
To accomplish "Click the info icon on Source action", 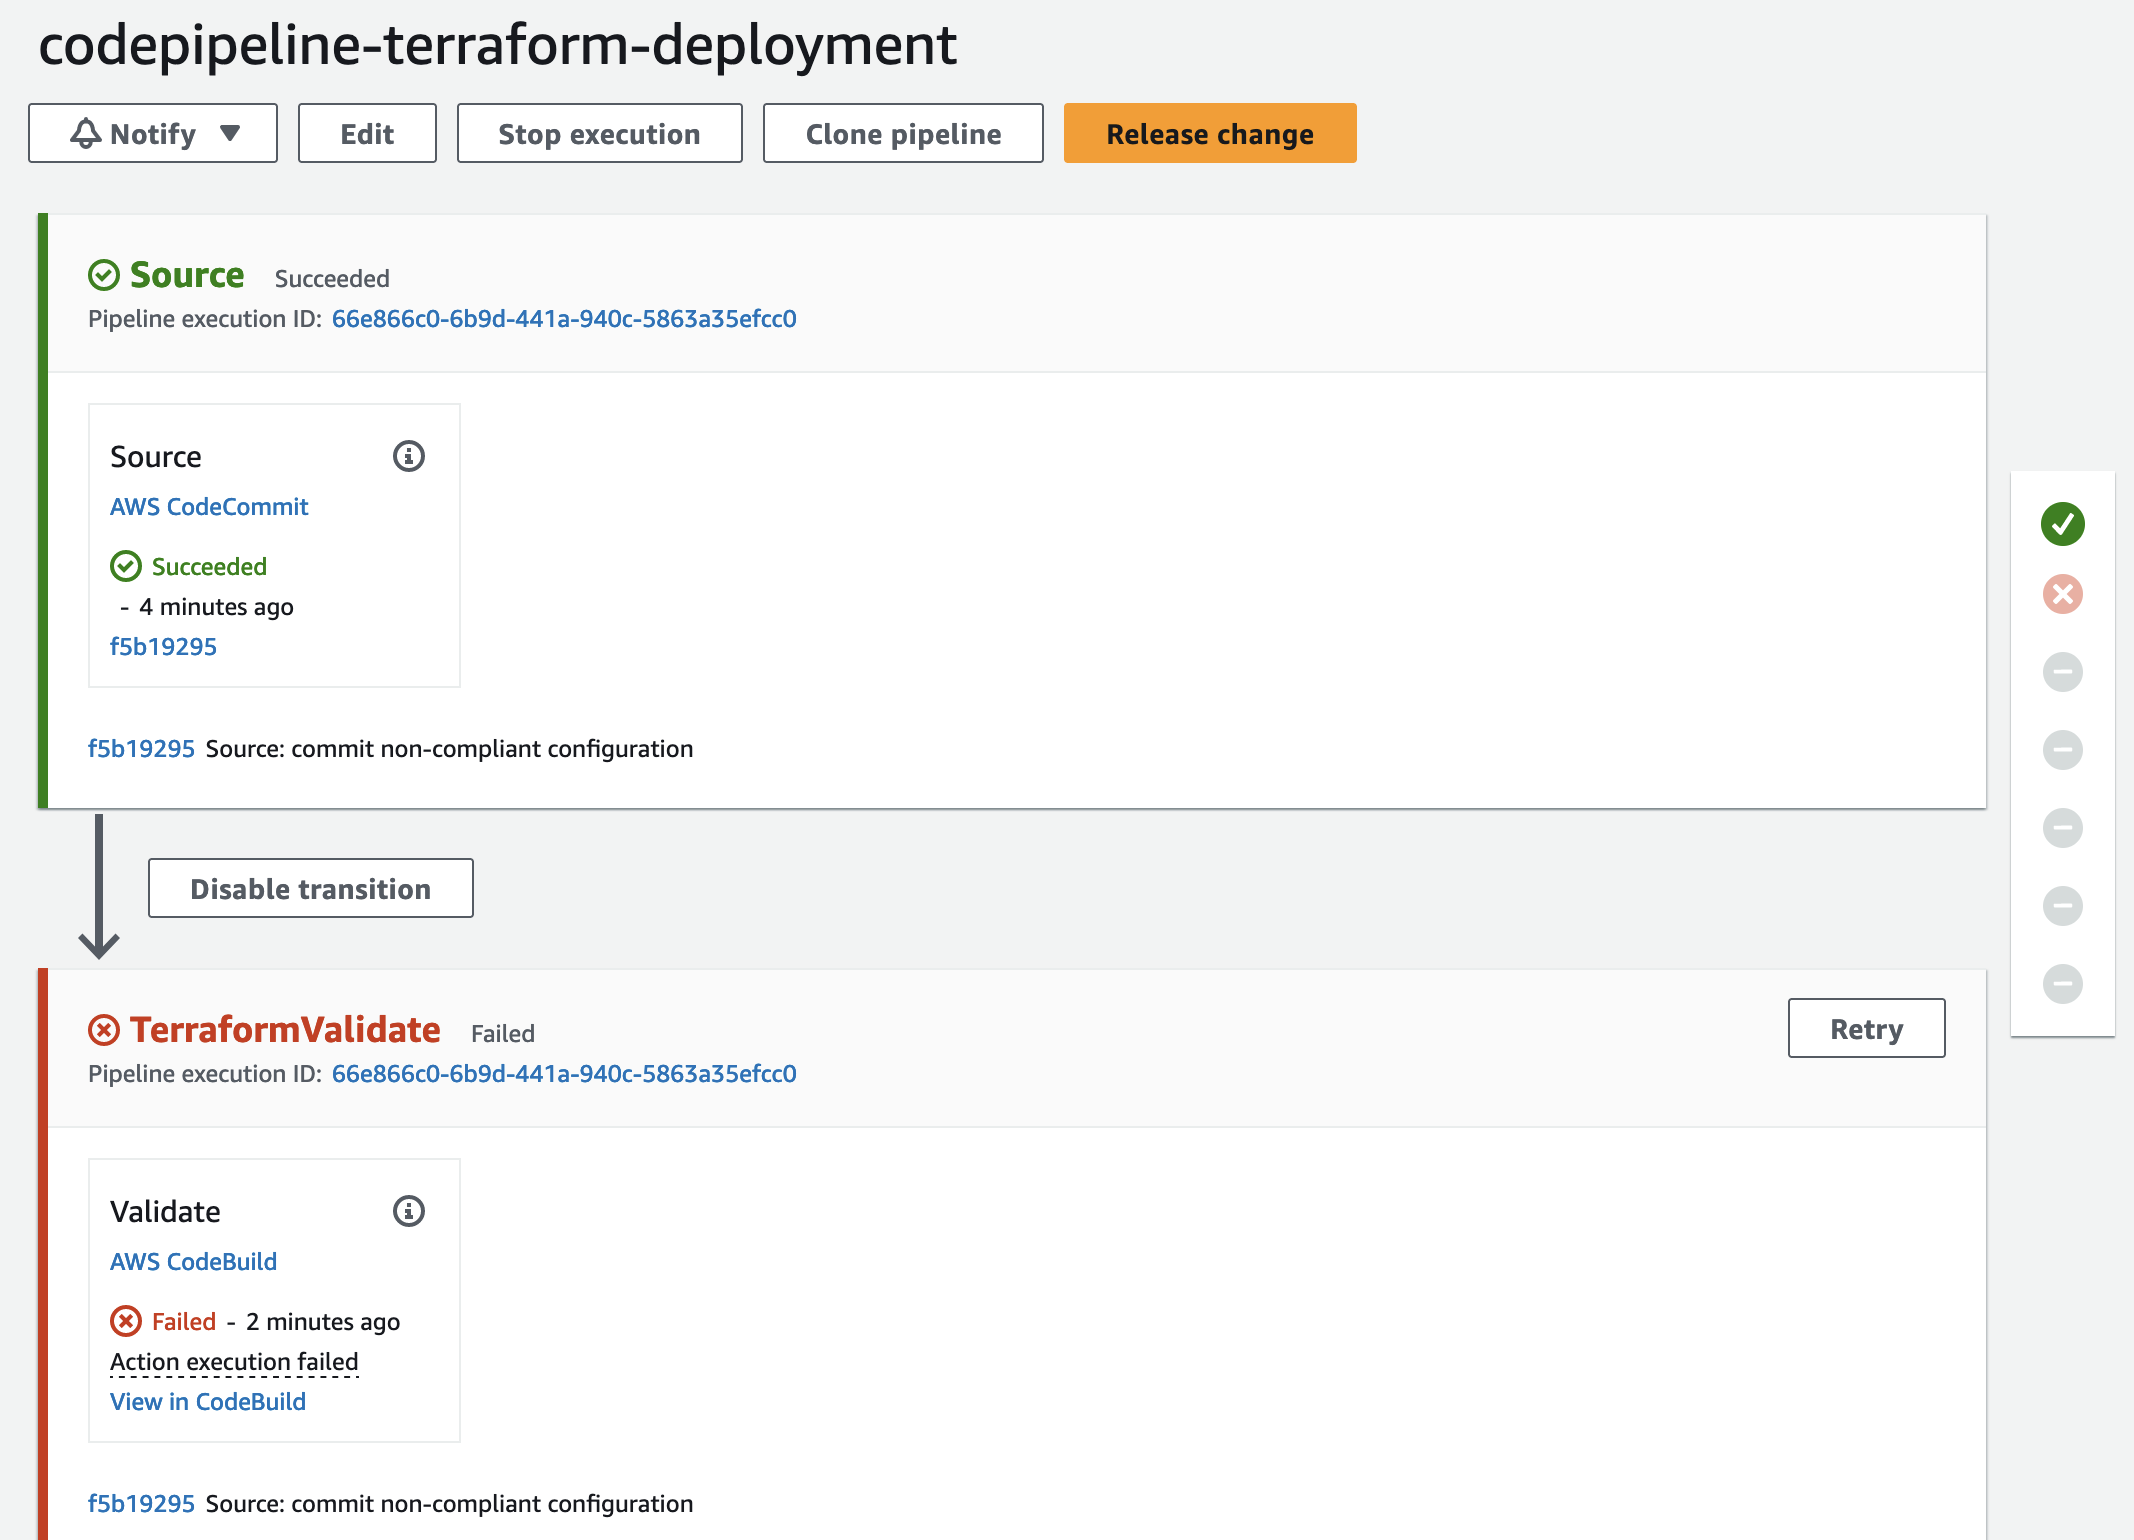I will (x=408, y=456).
